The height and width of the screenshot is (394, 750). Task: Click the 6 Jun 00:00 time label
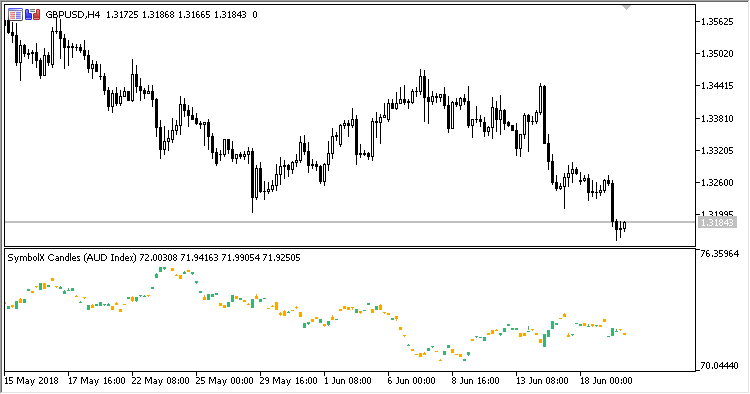(x=411, y=381)
